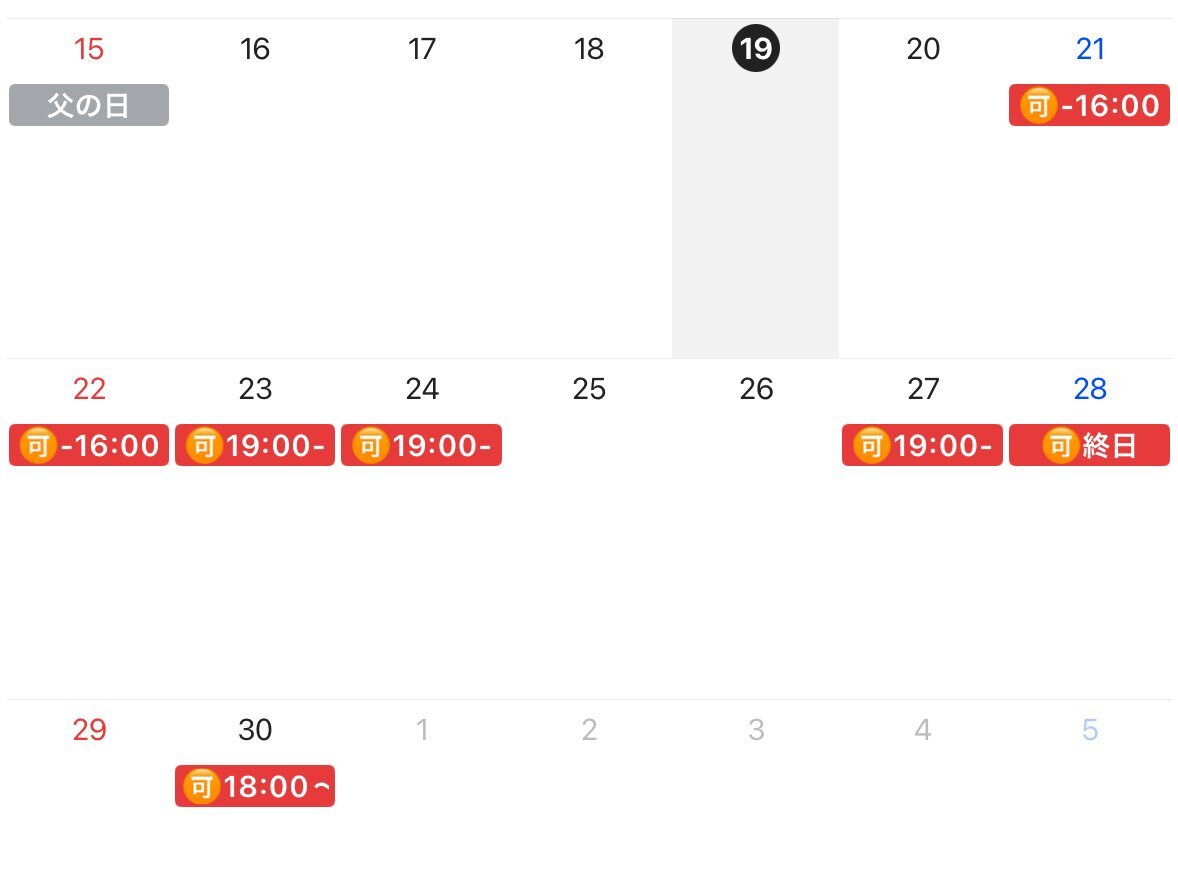Open the 父の日 event on June 15
The height and width of the screenshot is (891, 1178).
(x=89, y=105)
